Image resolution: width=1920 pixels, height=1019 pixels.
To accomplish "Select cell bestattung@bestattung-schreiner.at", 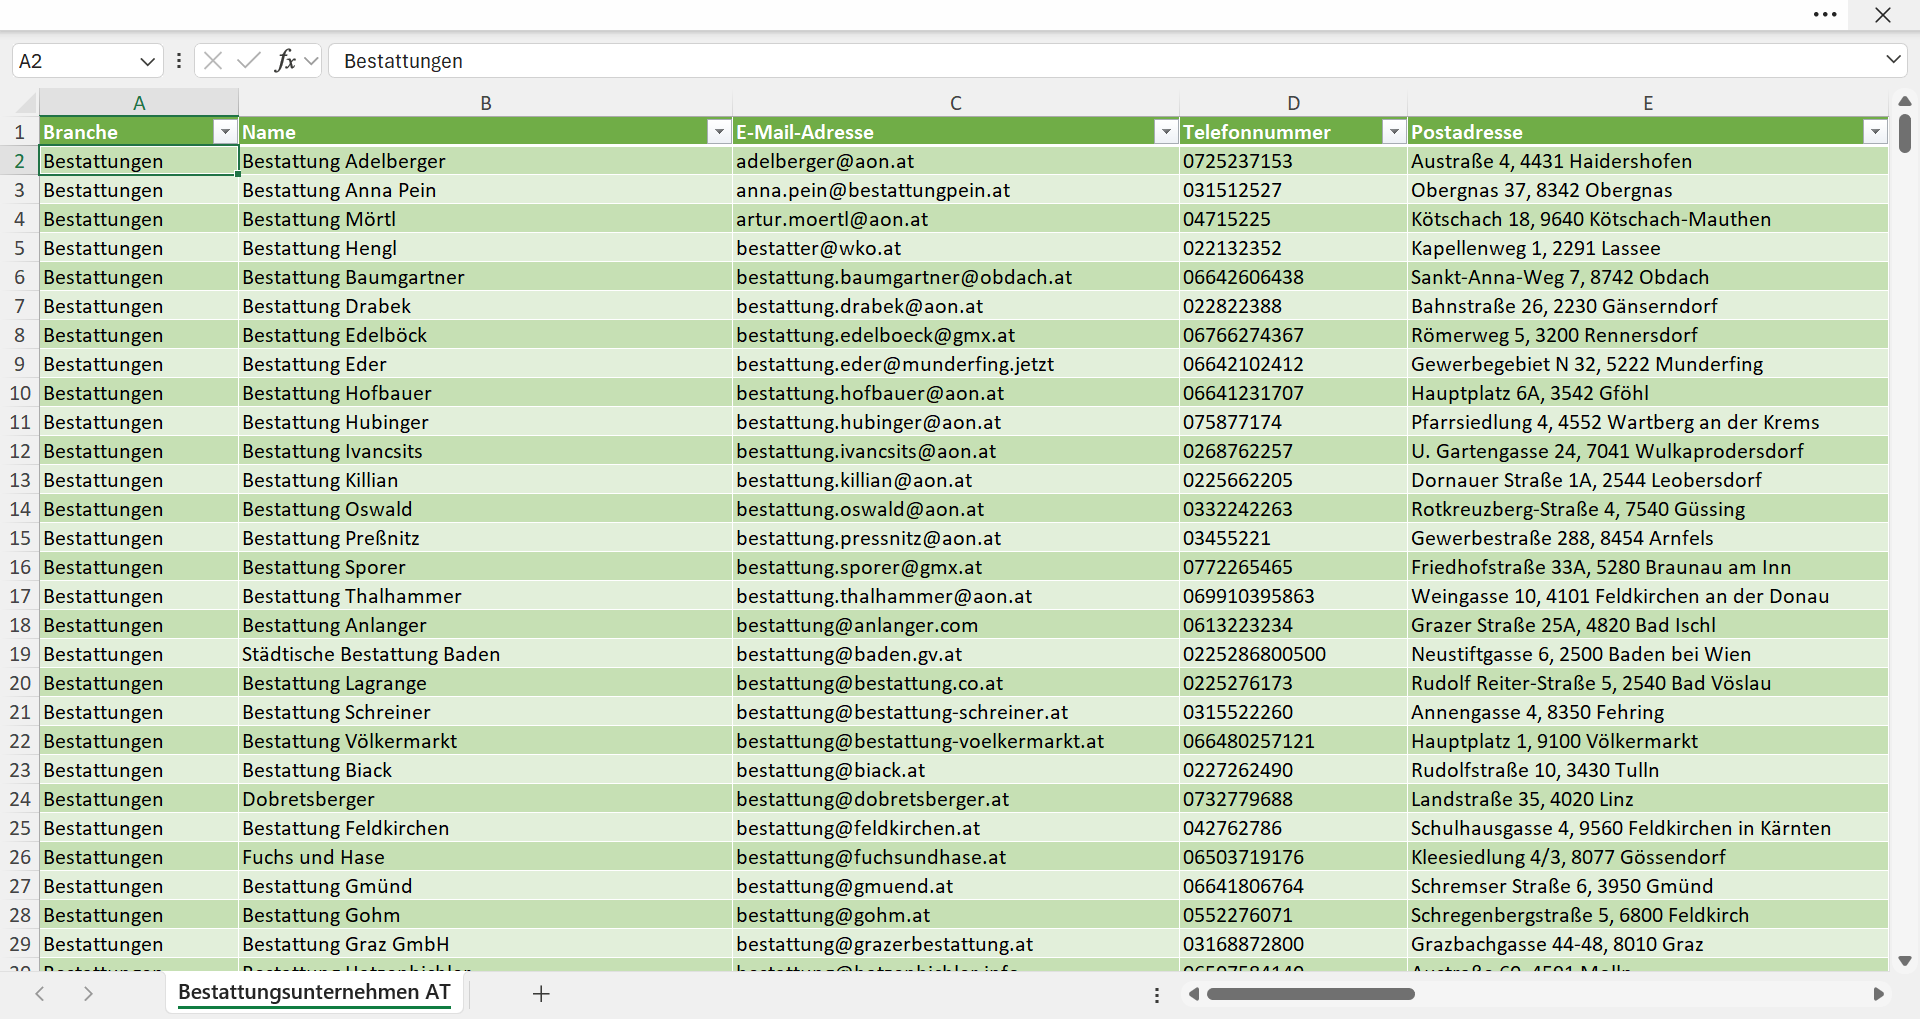I will point(956,712).
